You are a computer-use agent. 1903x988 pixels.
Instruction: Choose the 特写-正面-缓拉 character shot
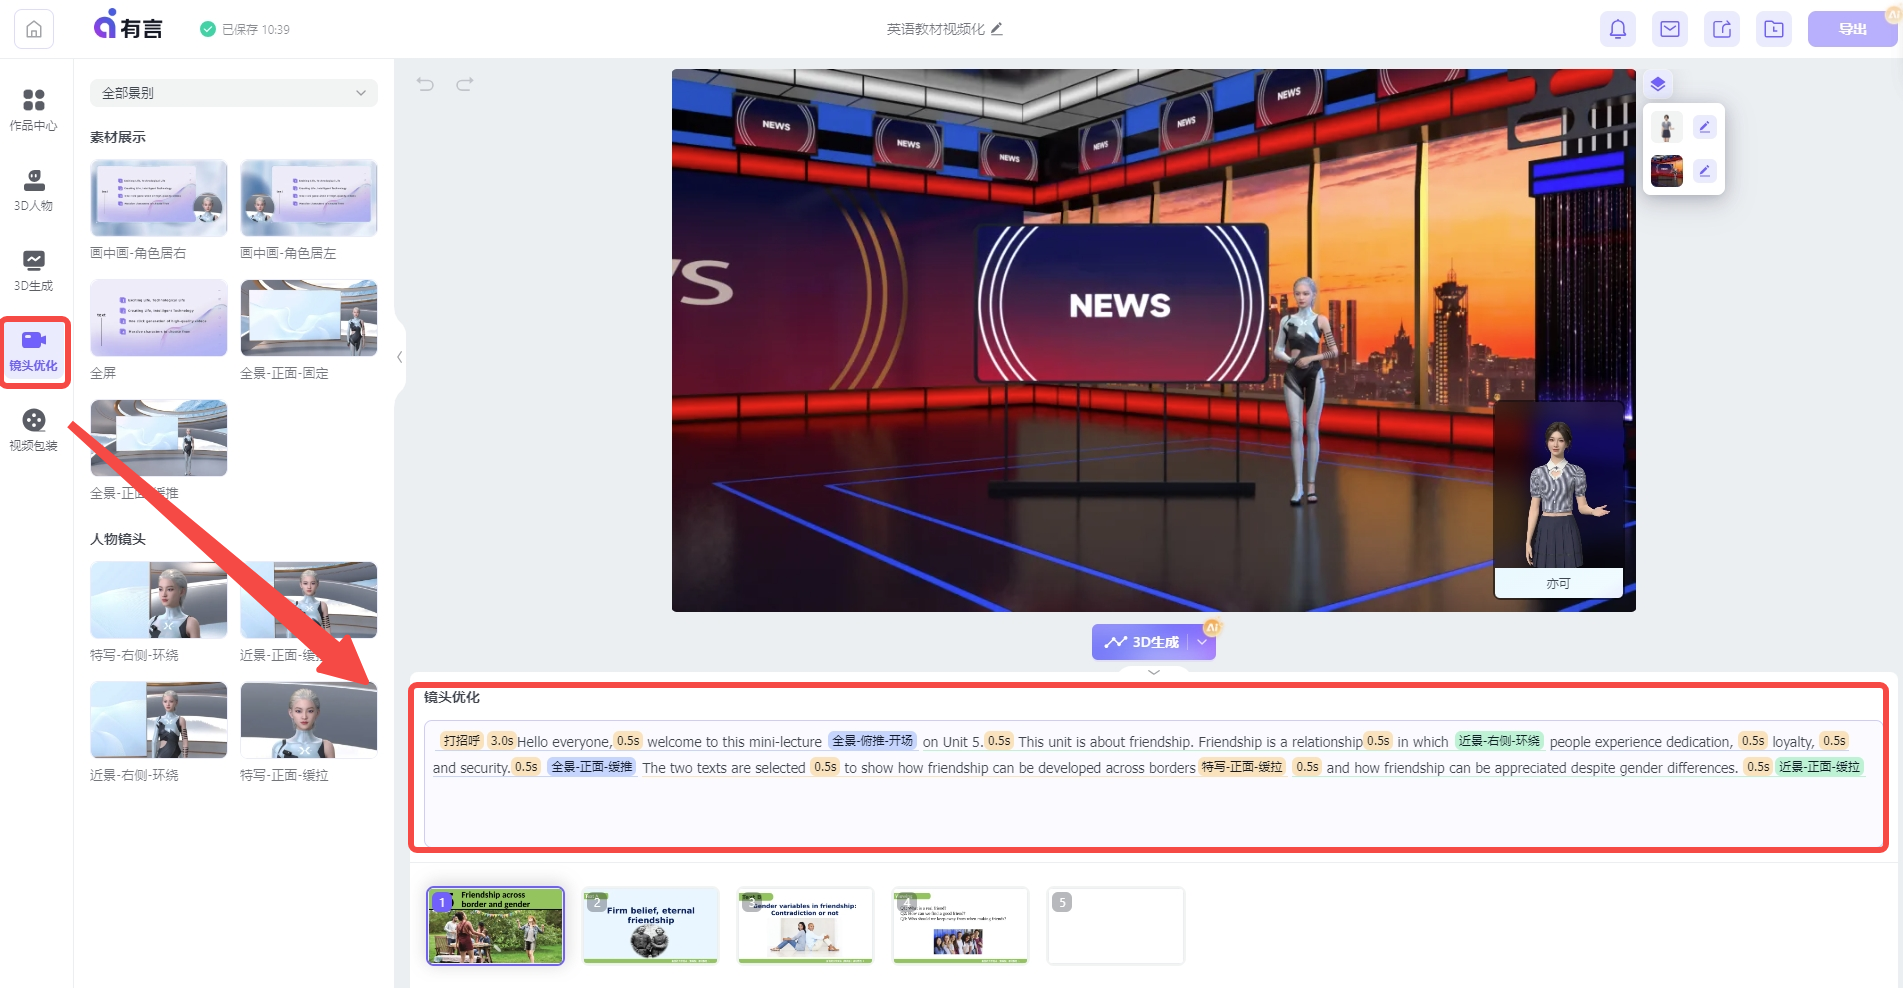(x=309, y=720)
